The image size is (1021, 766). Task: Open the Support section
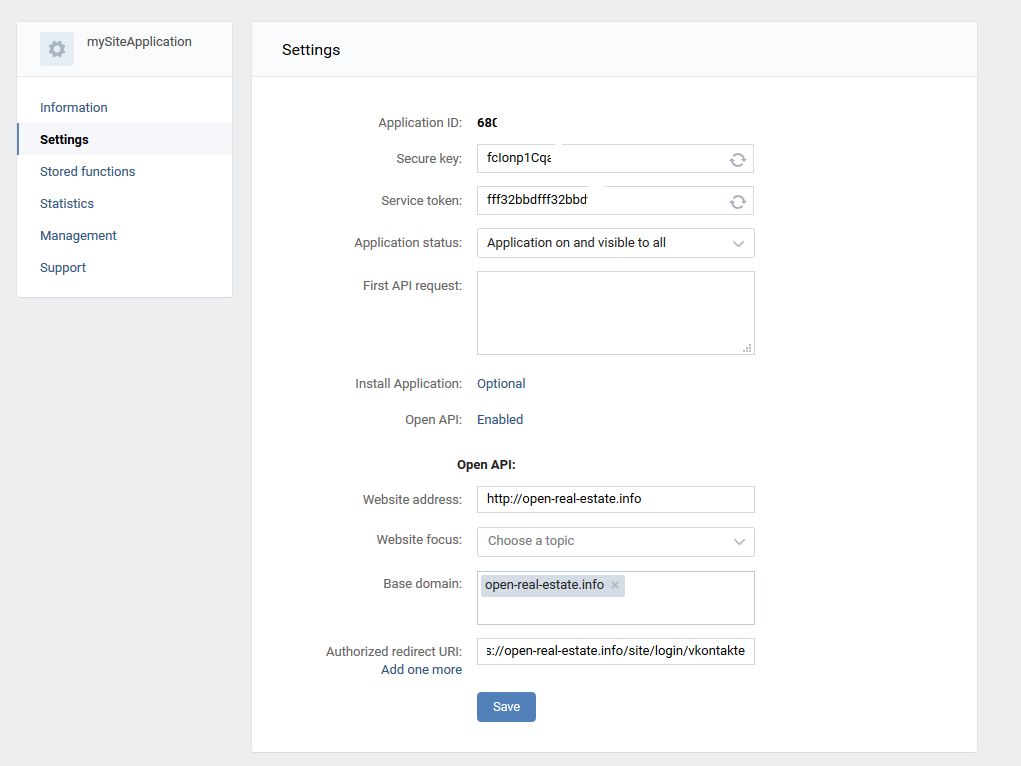pos(63,267)
